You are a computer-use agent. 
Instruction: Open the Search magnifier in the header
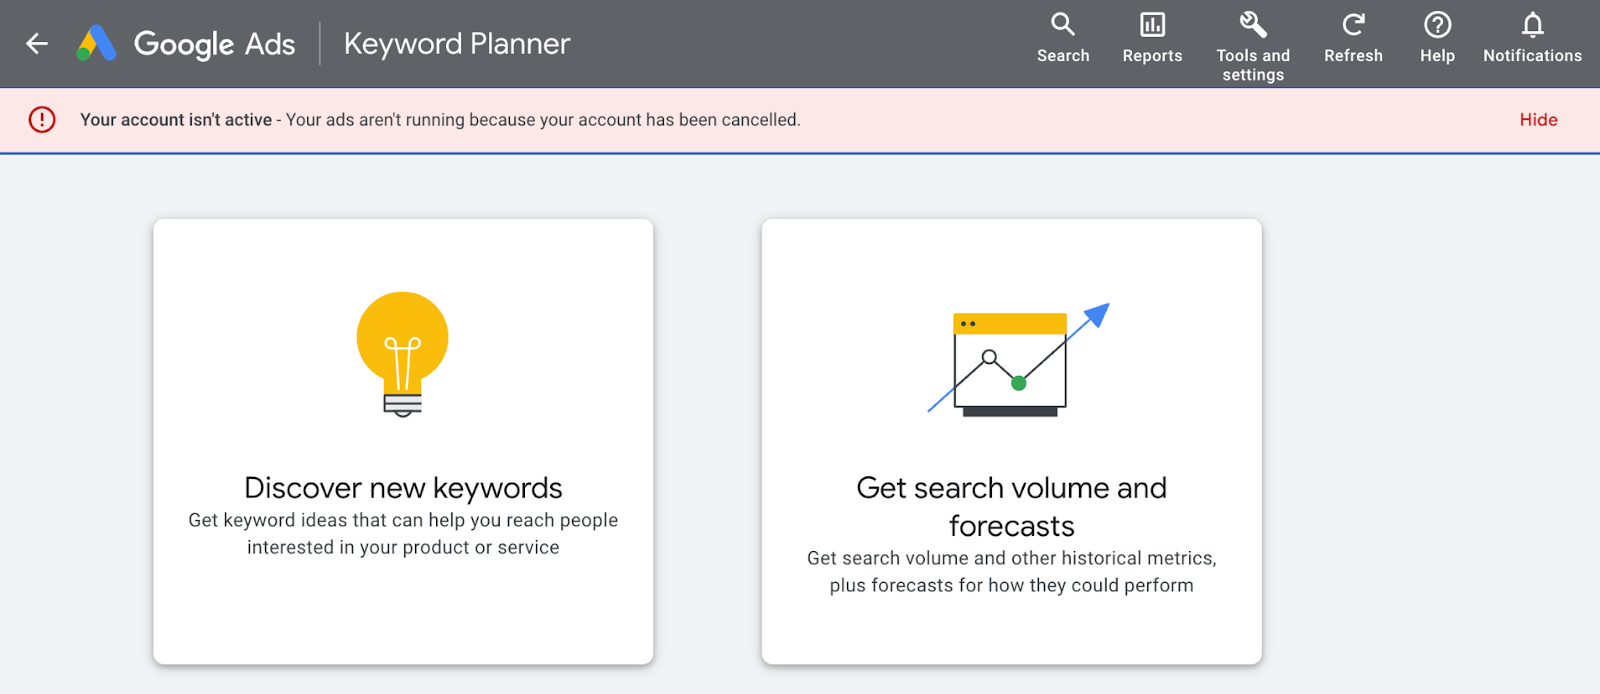(x=1062, y=25)
